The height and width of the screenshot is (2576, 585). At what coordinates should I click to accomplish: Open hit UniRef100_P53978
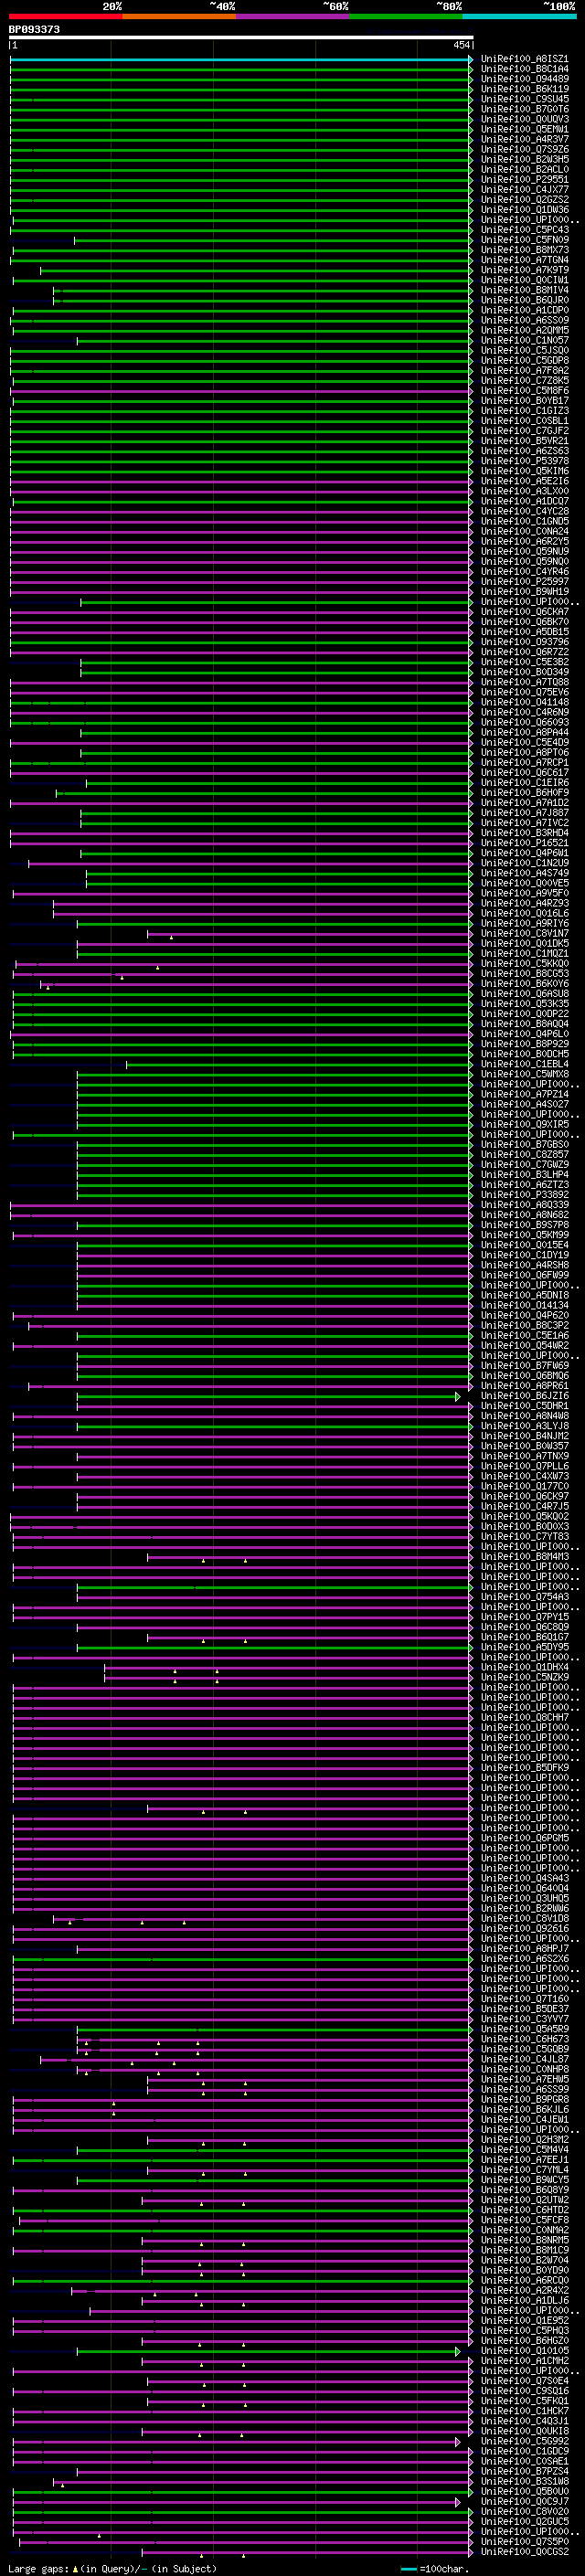(x=524, y=461)
